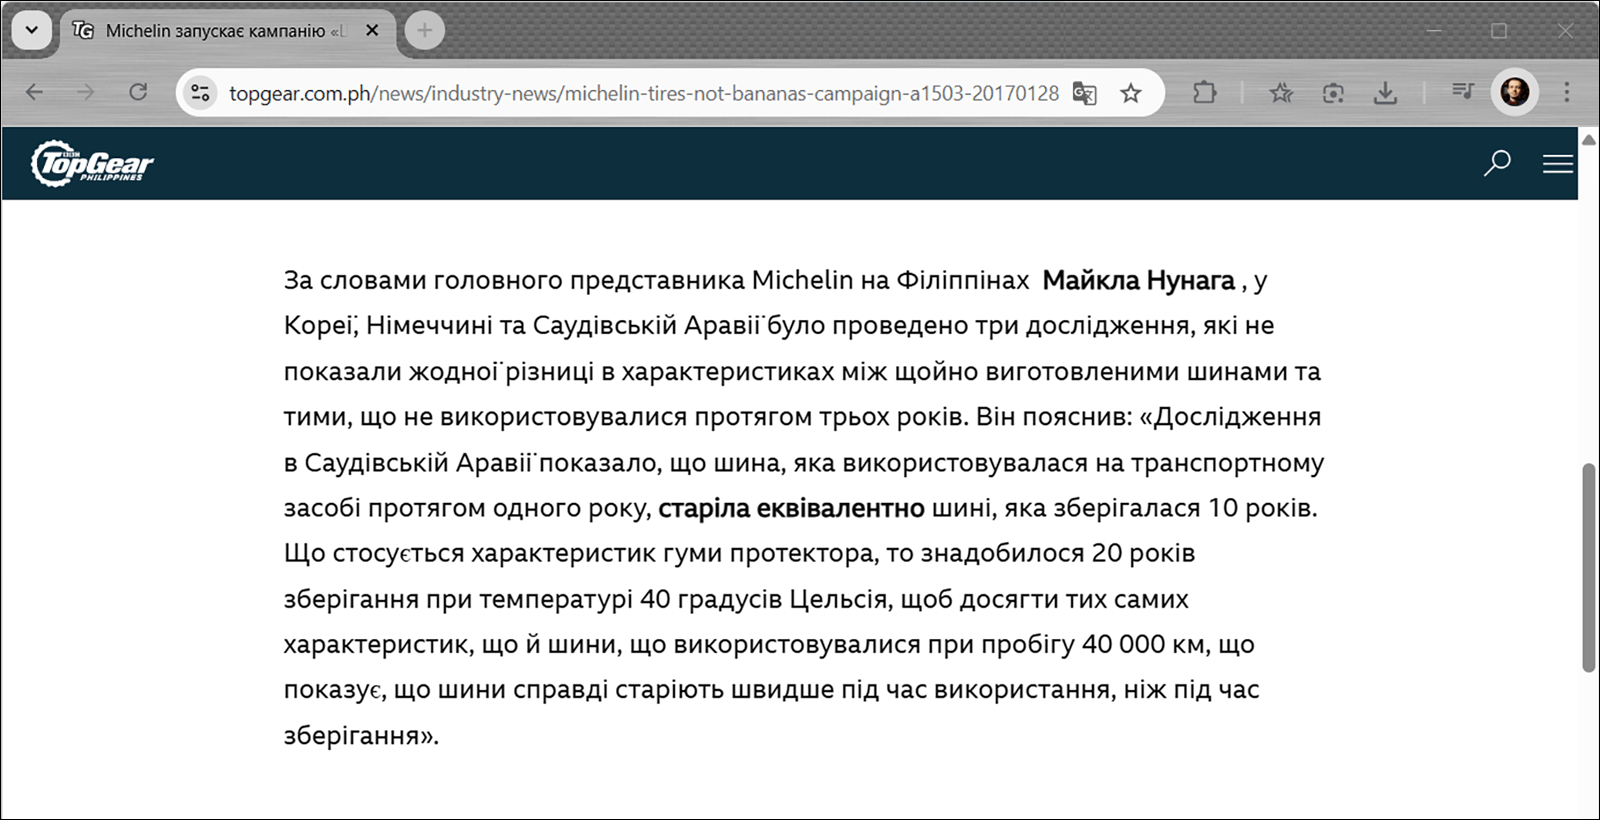Click the final word "зберігання»."

(361, 736)
